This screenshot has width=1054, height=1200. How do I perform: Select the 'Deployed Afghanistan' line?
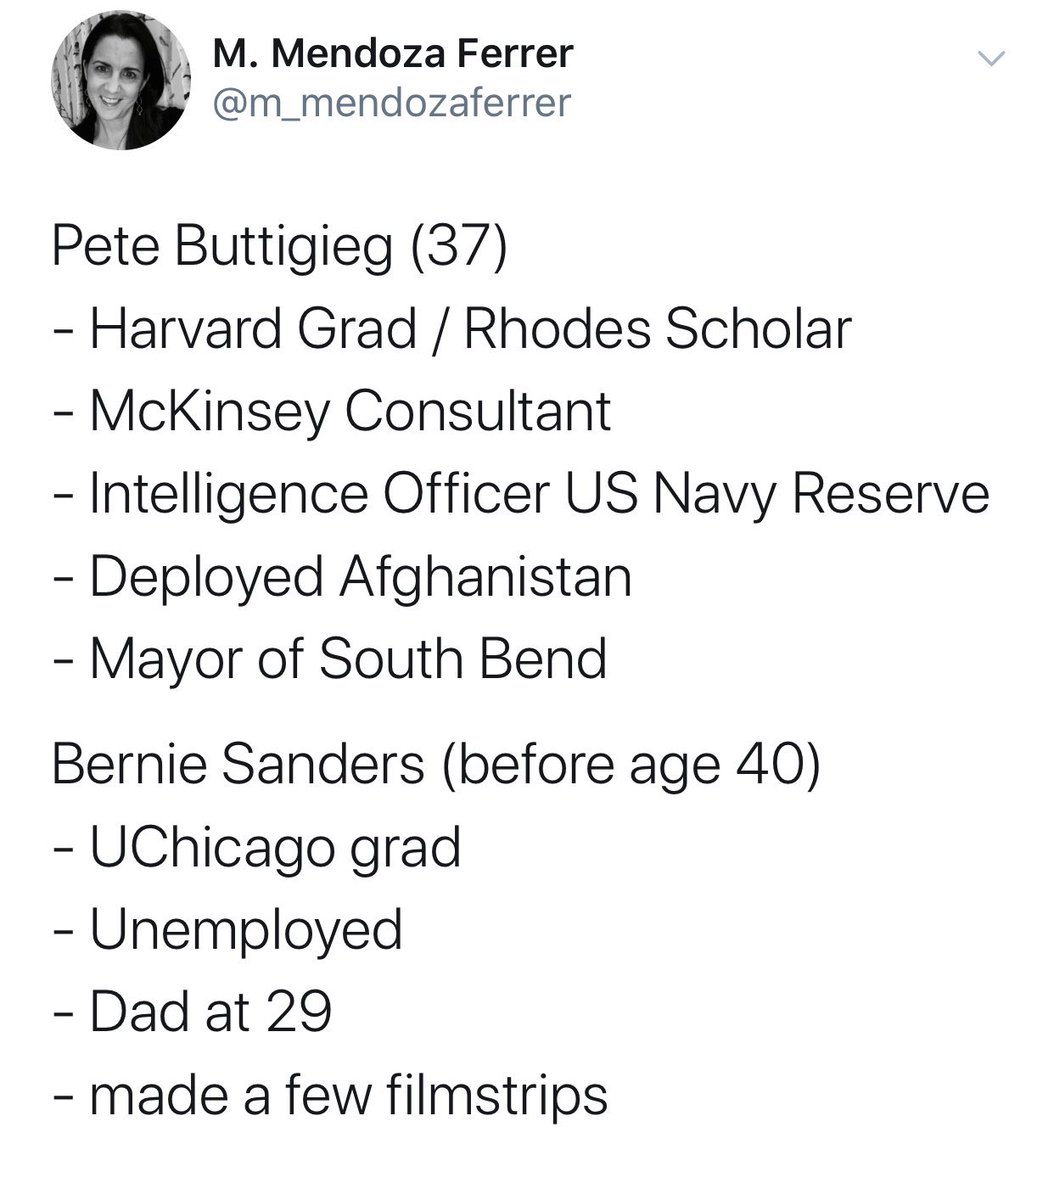click(361, 577)
